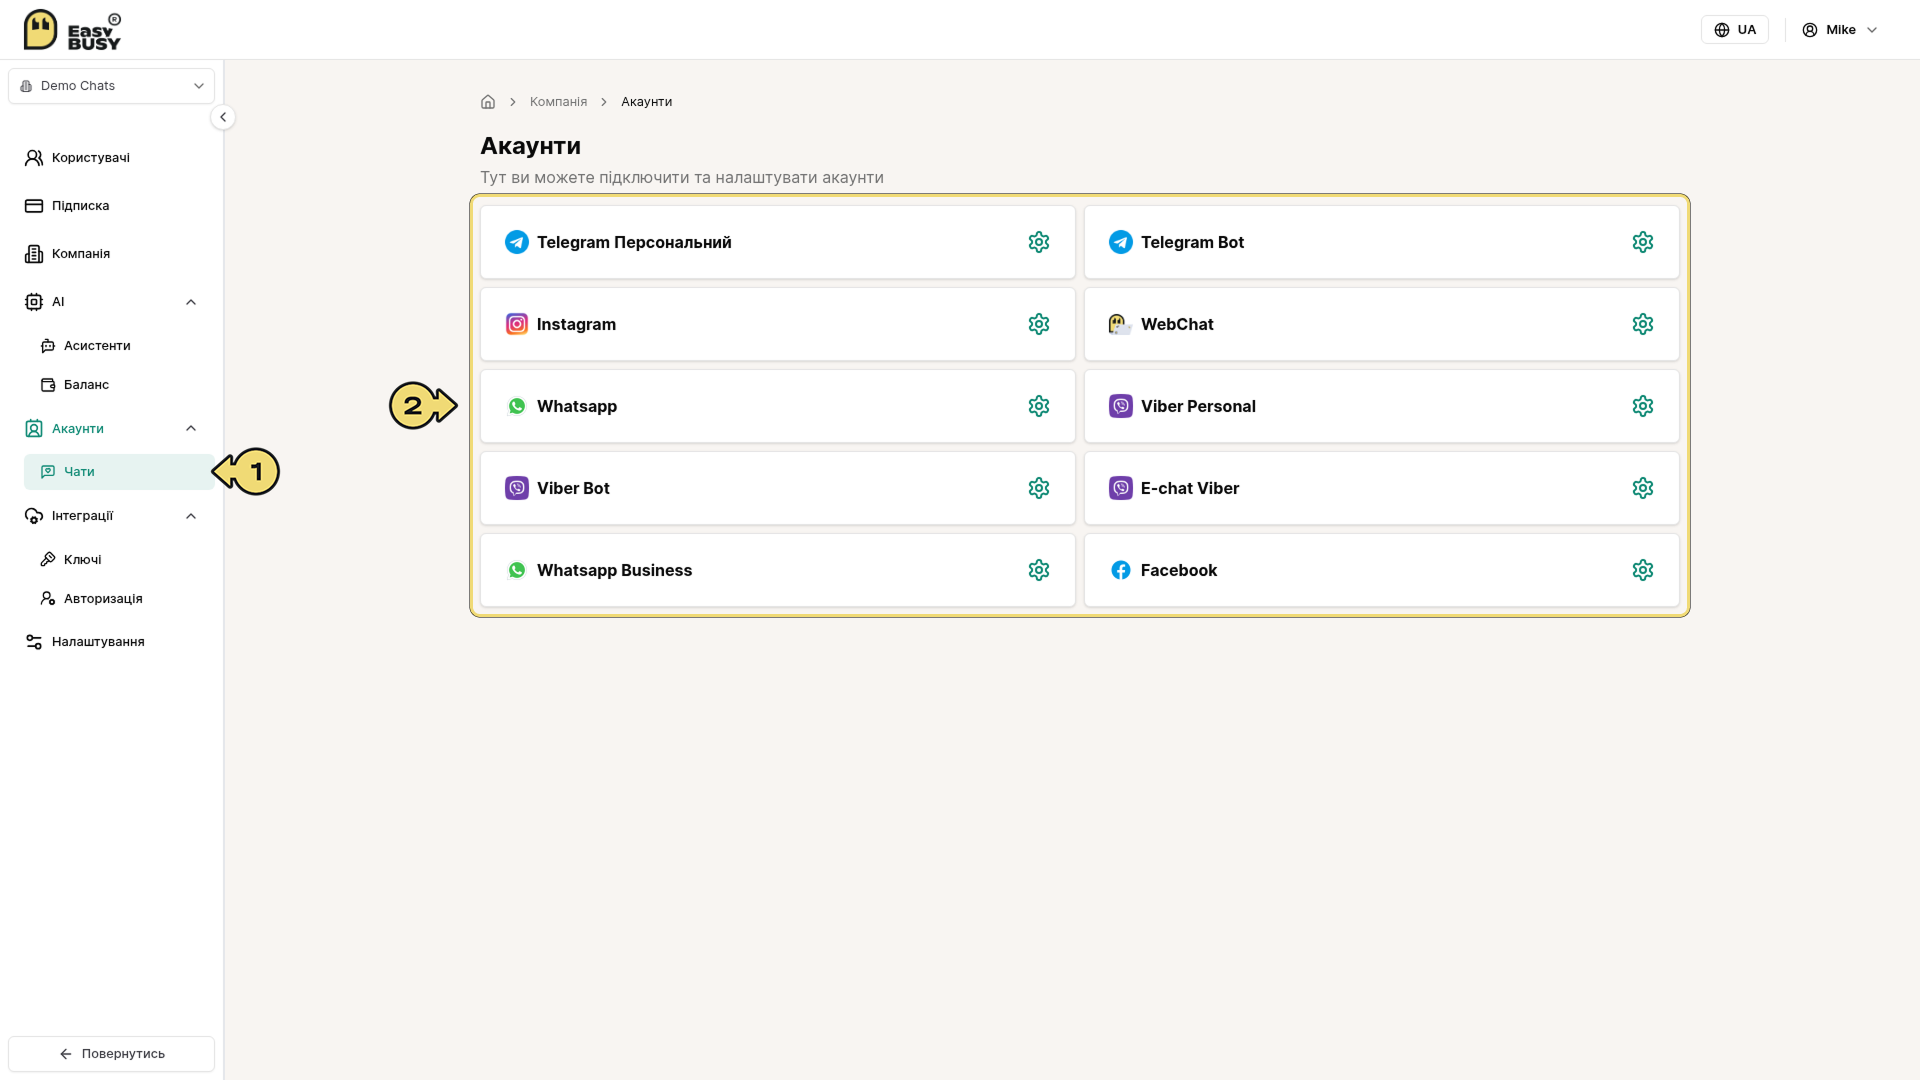Open settings gear on Facebook card
1920x1080 pixels.
point(1643,570)
